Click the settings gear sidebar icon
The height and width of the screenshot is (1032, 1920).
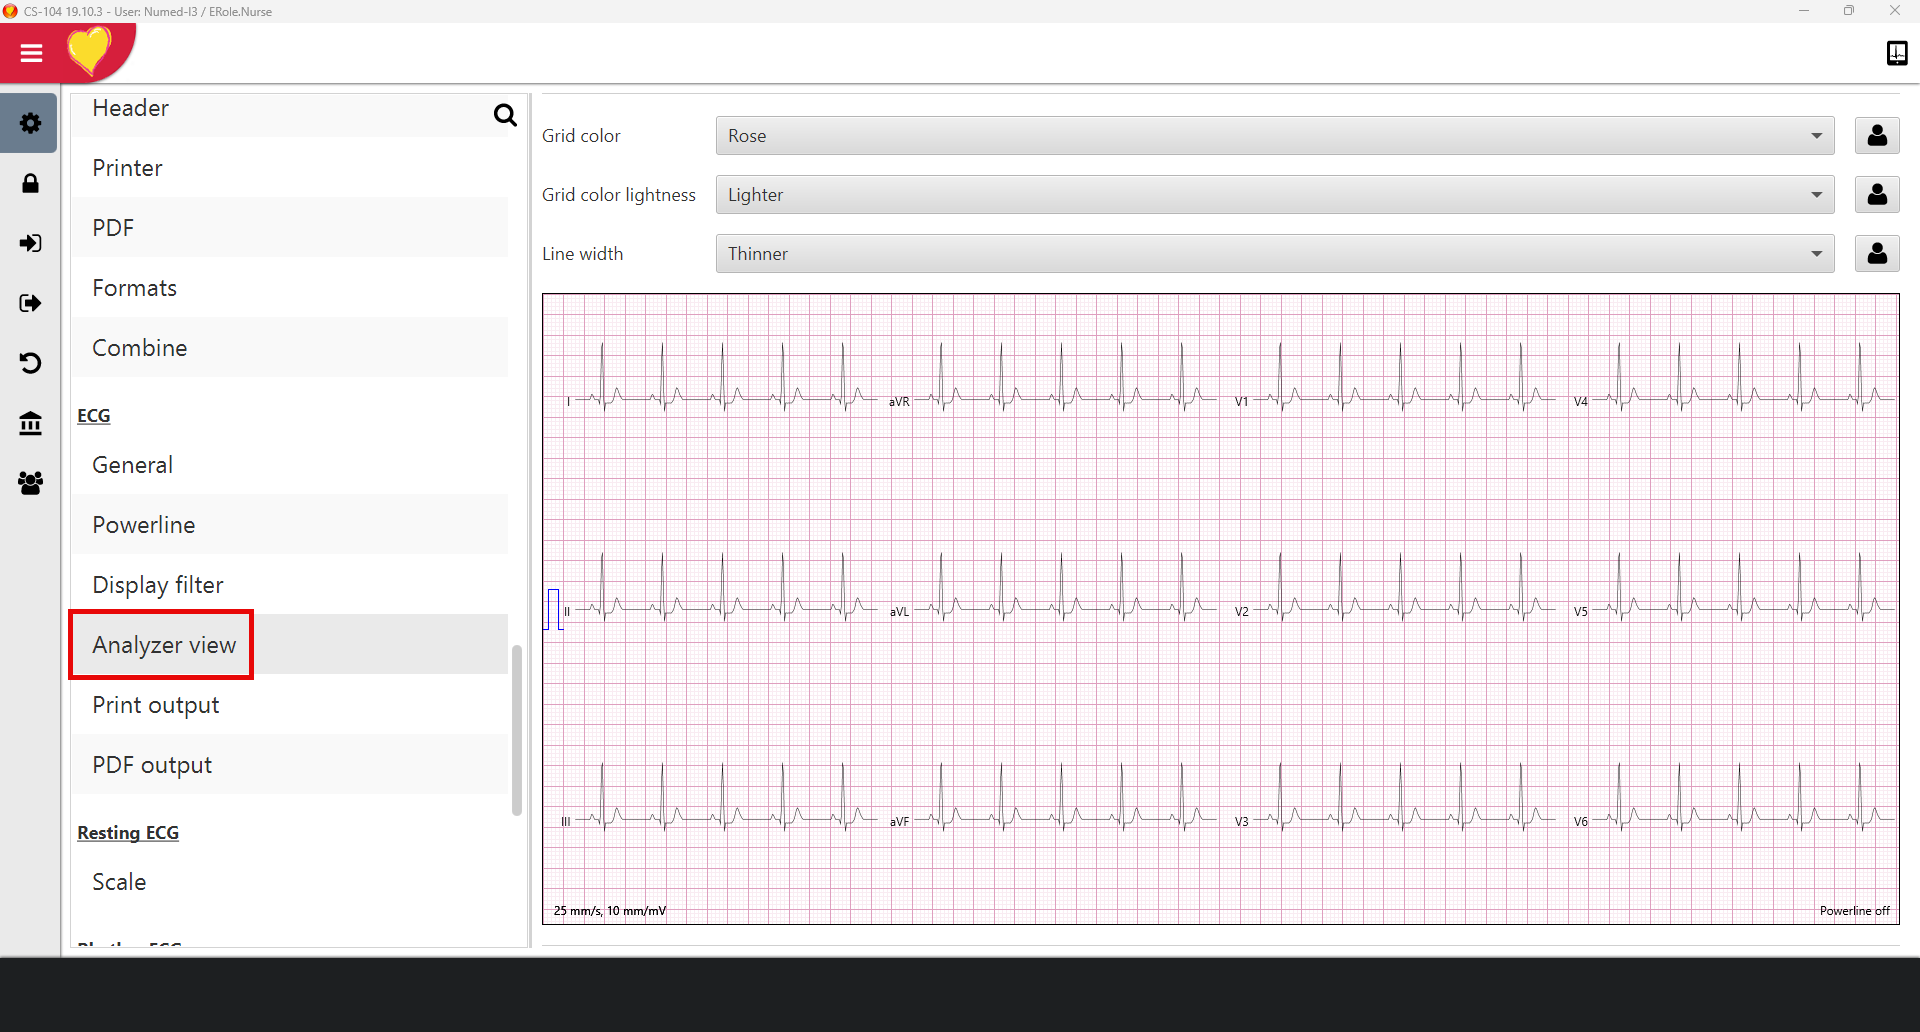tap(30, 123)
